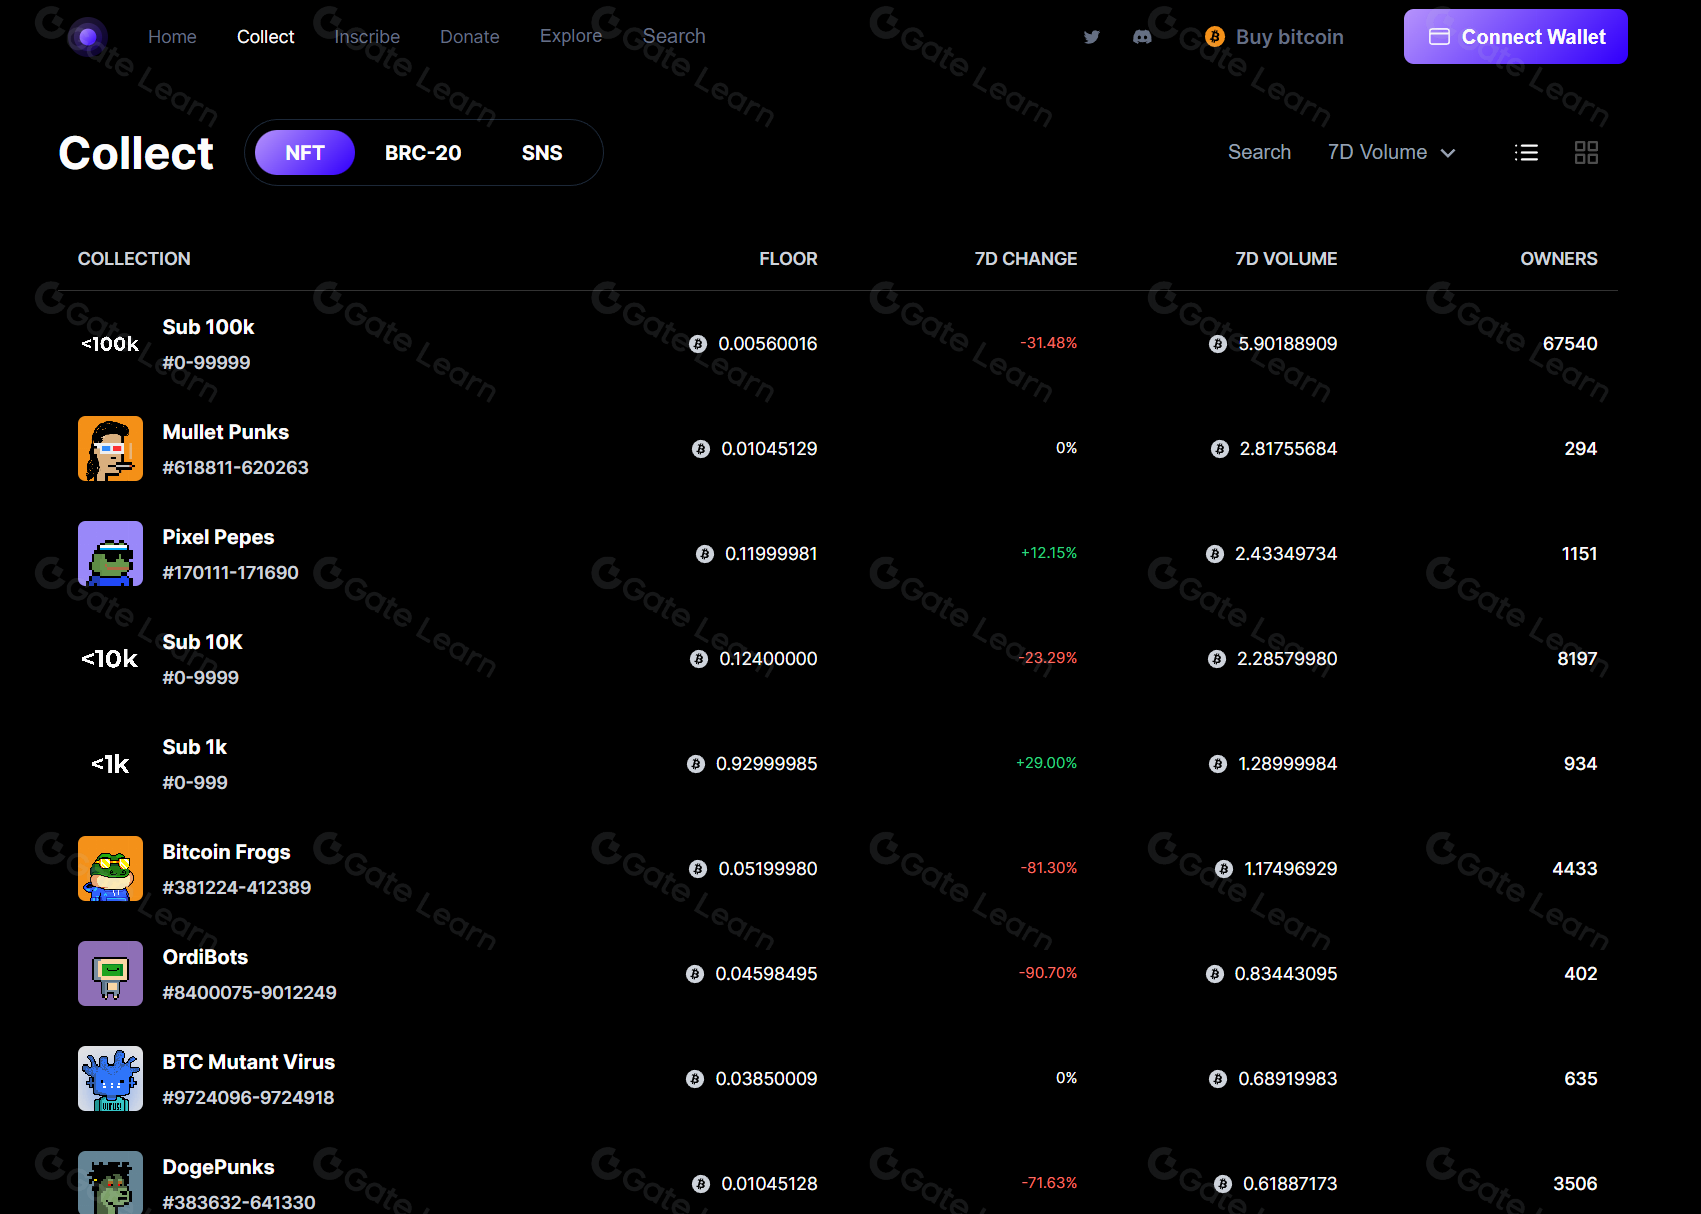Image resolution: width=1701 pixels, height=1214 pixels.
Task: Click the Pixel Pepes avatar image
Action: (110, 554)
